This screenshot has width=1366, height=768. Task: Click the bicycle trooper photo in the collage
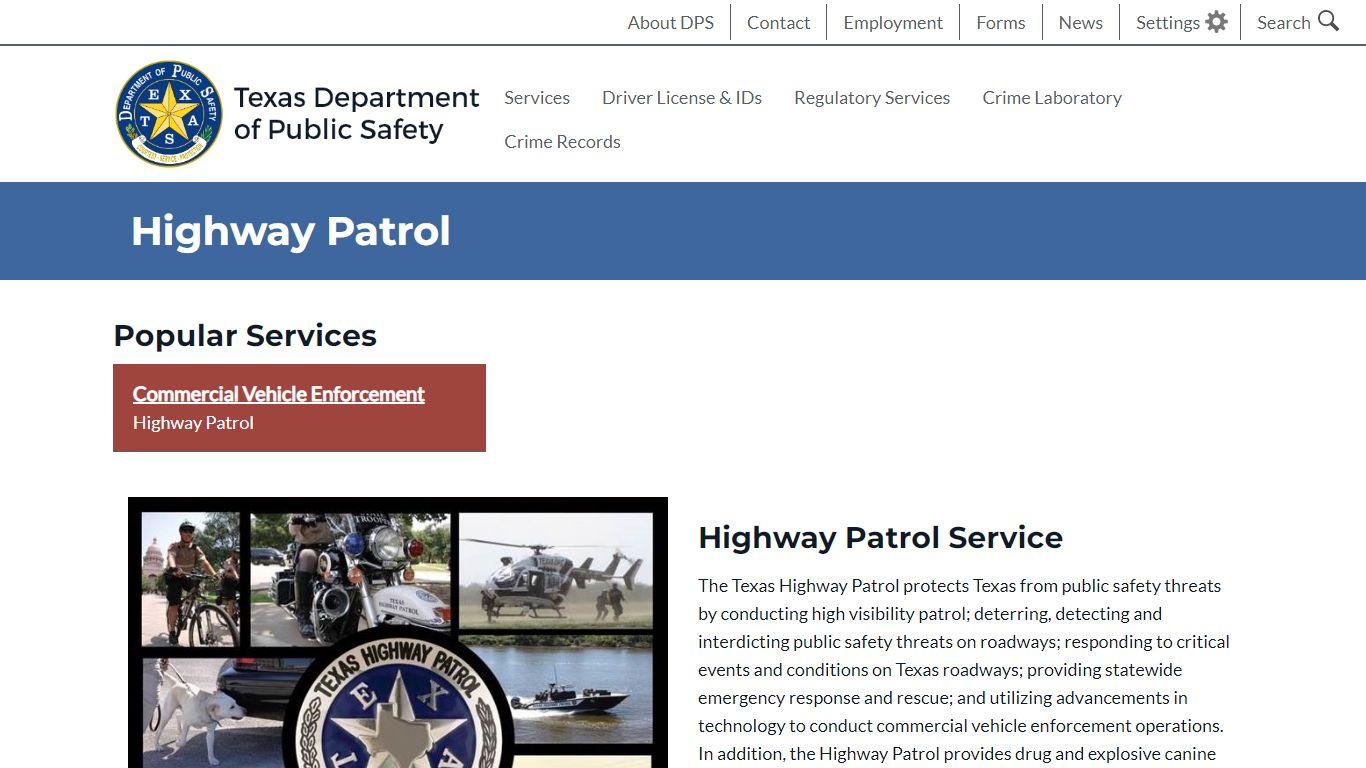[x=190, y=579]
